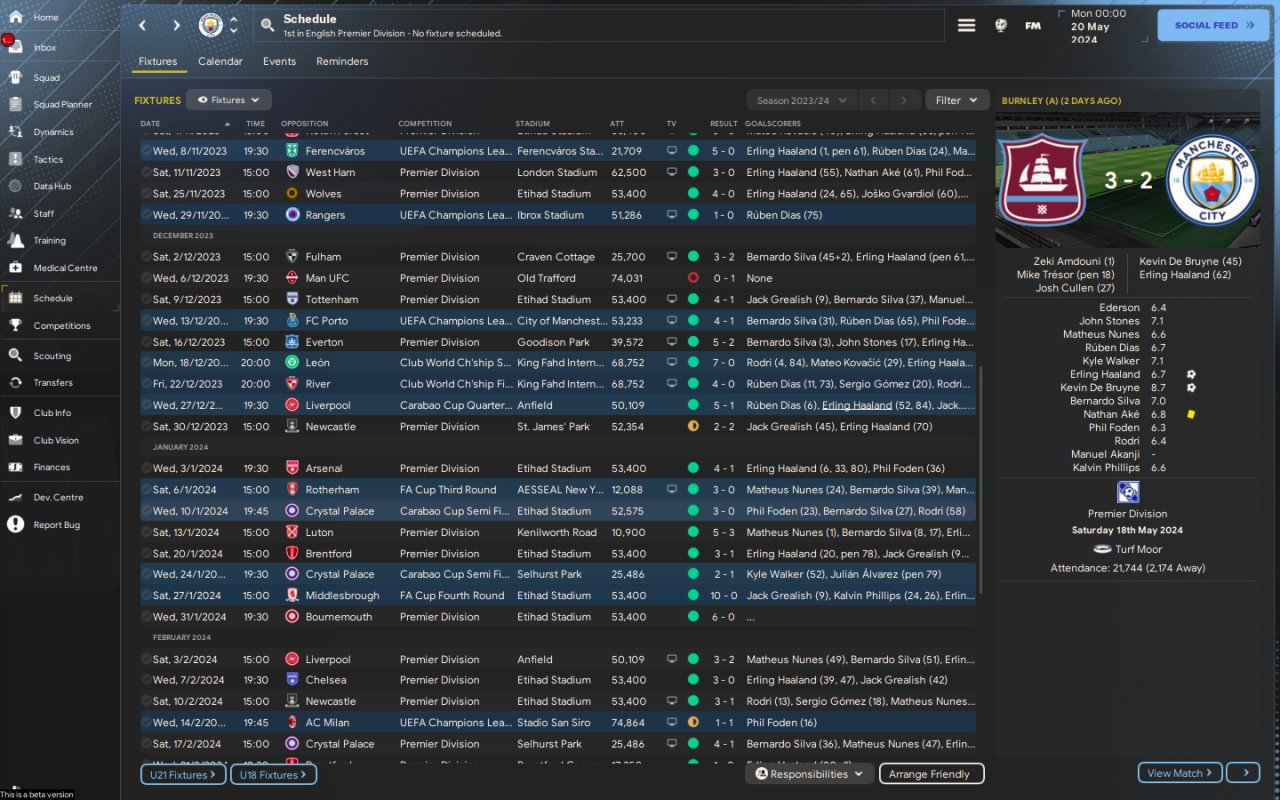Toggle the tick on the Arsenal fixture row
Screen dimensions: 1280x800
click(146, 468)
